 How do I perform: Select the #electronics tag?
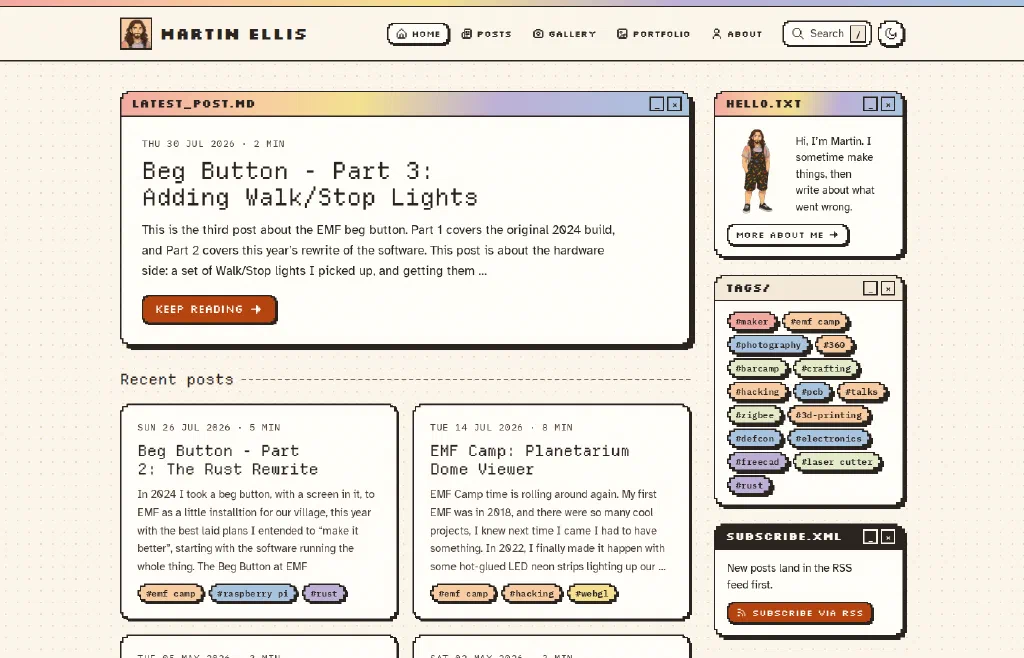829,439
